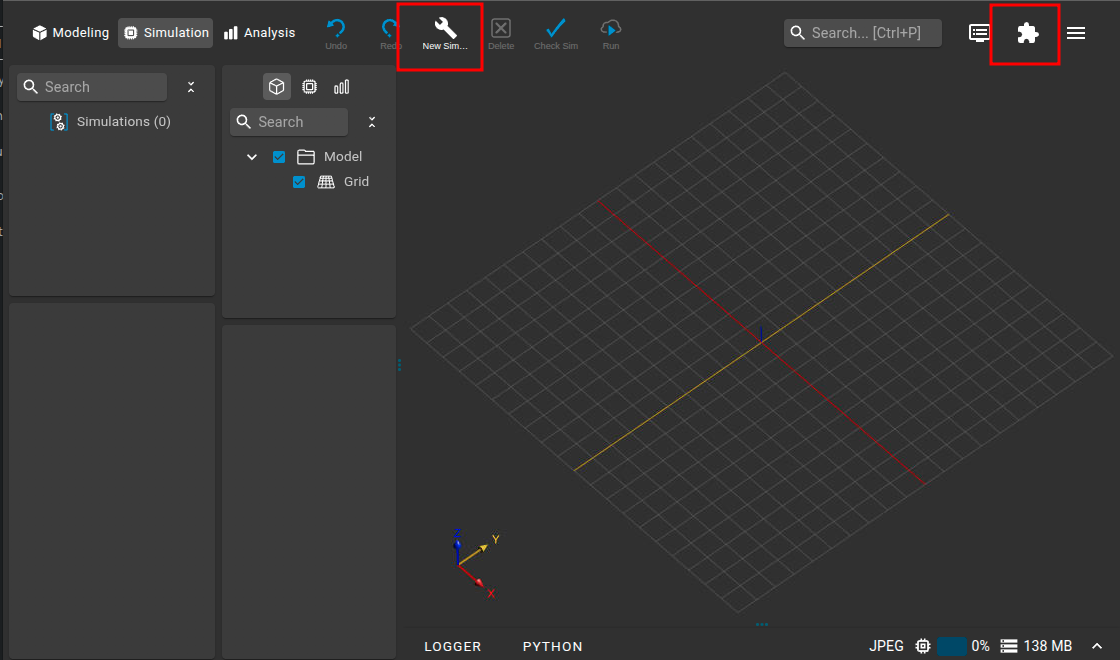Screen dimensions: 1120x660
Task: Collapse all in Simulations panel
Action: pos(191,87)
